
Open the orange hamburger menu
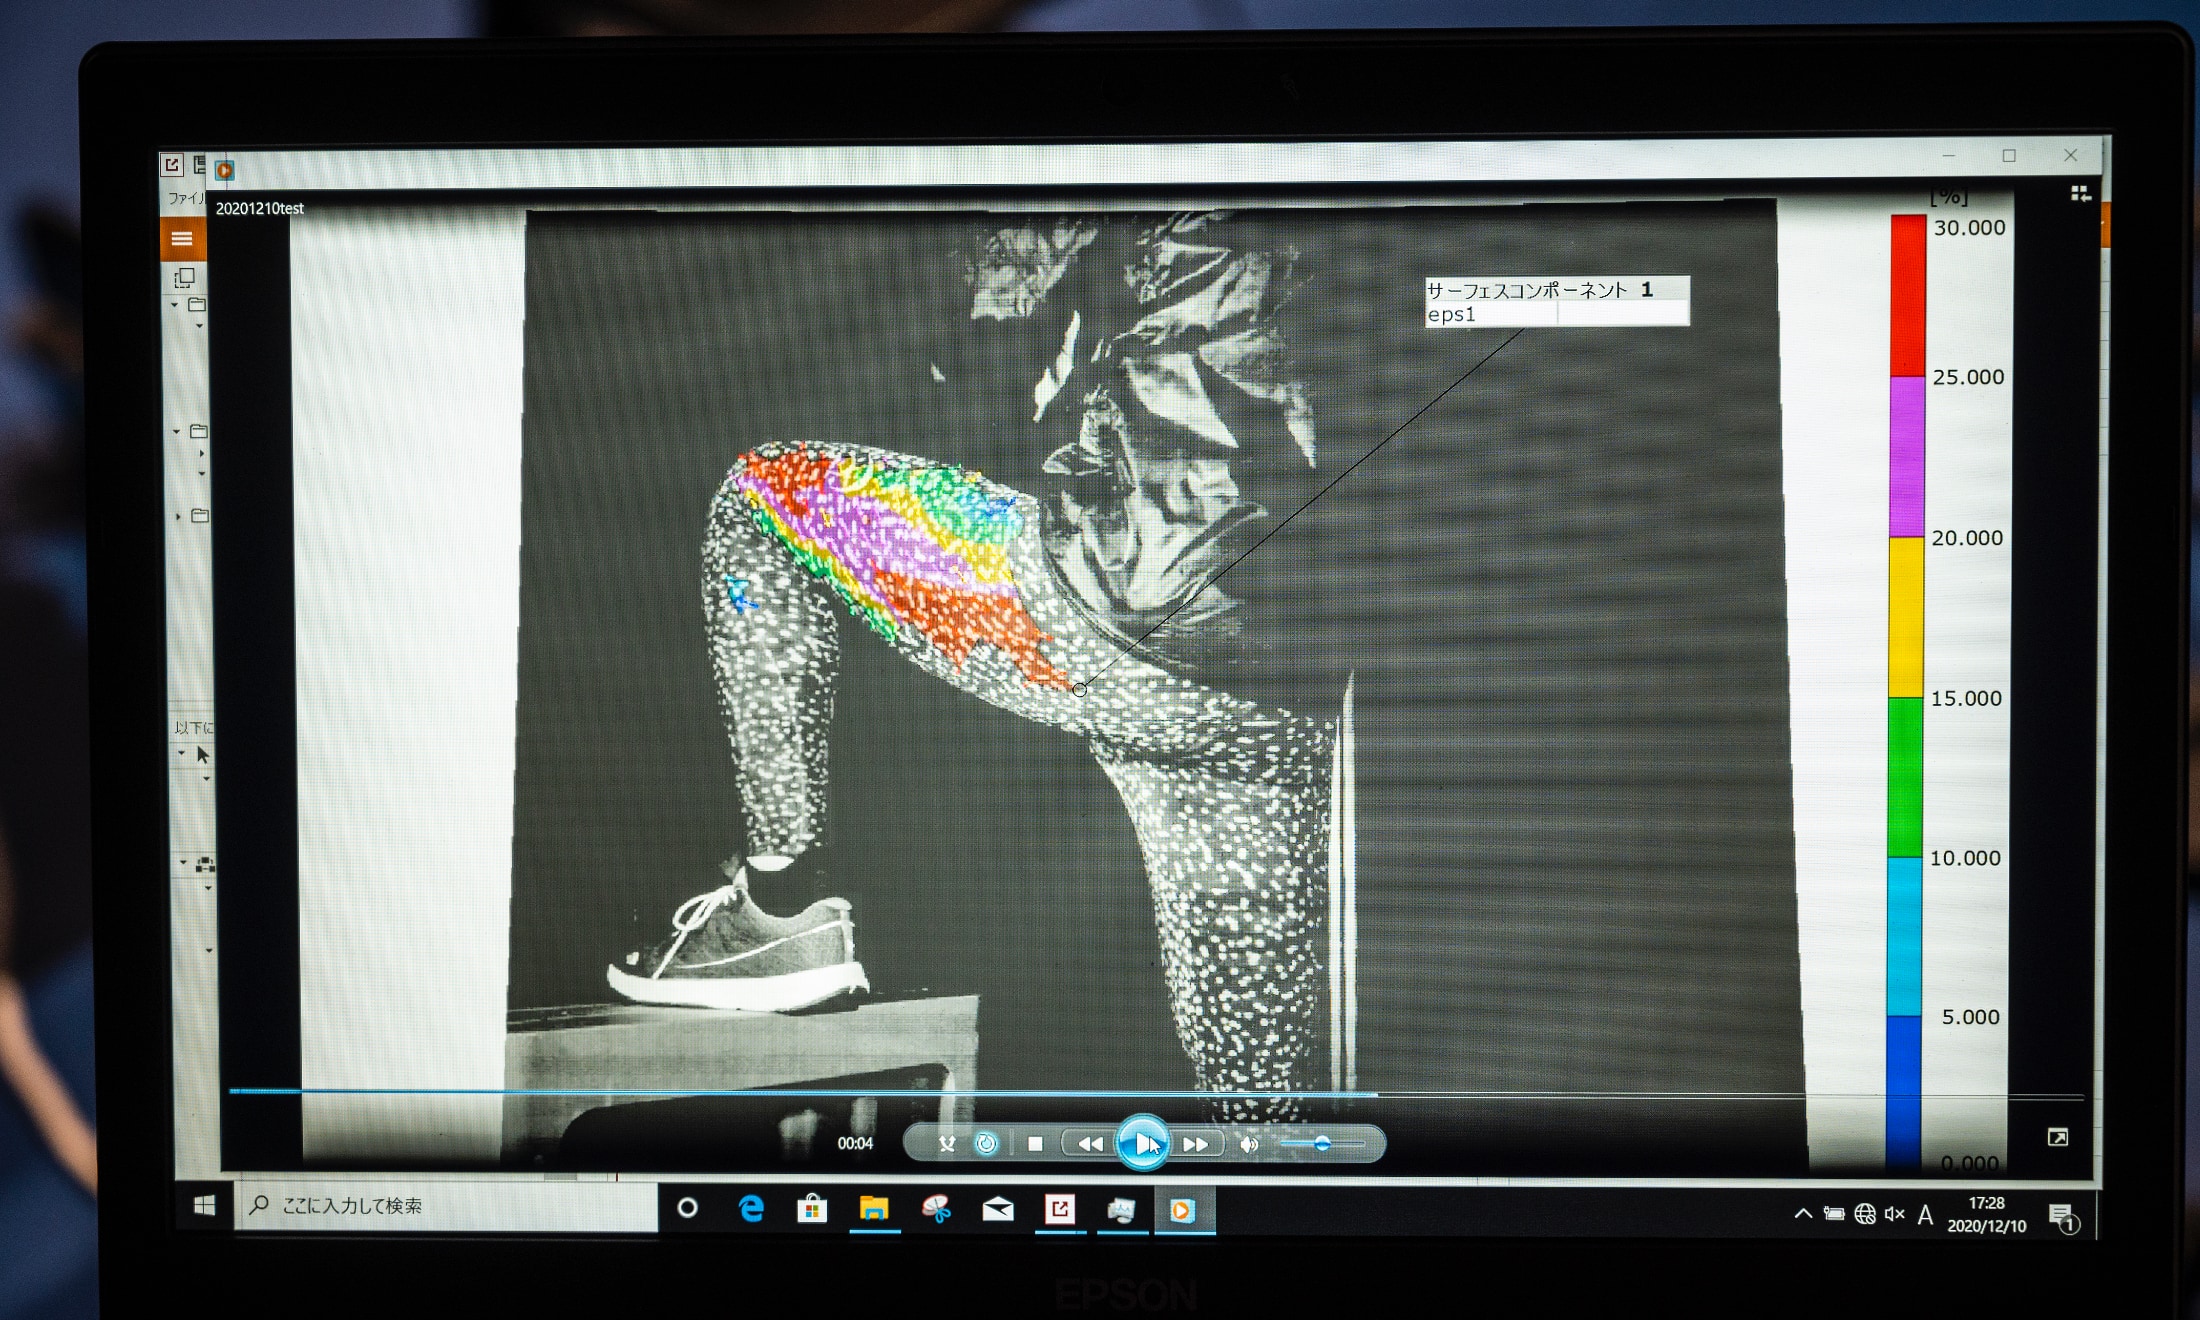click(x=182, y=238)
